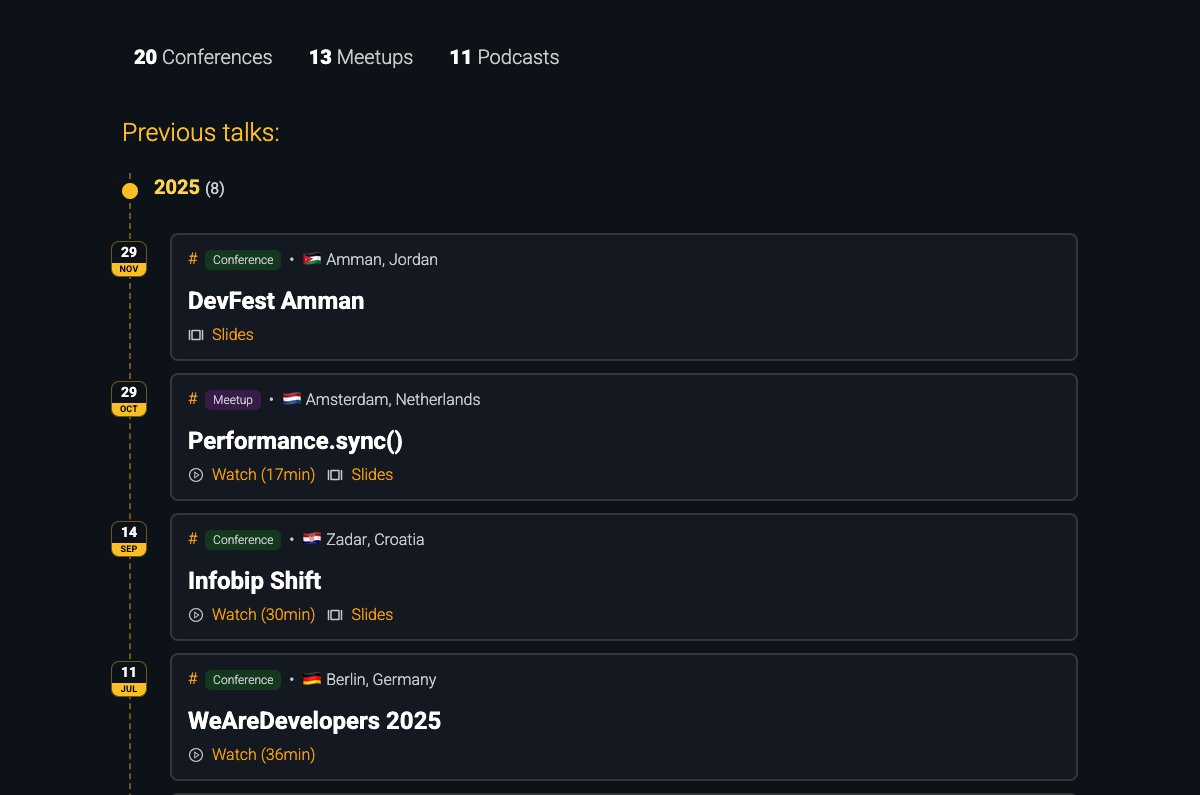The height and width of the screenshot is (795, 1200).
Task: Open Watch (36min) for WeAreDevelopers 2025
Action: point(263,755)
